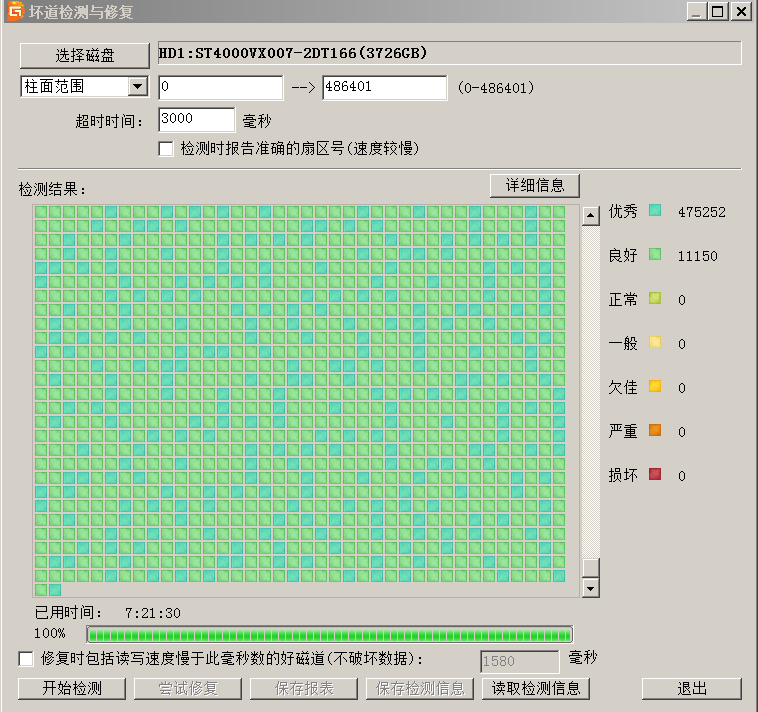The width and height of the screenshot is (758, 712).
Task: Click the results scrollbar thumb
Action: 591,567
